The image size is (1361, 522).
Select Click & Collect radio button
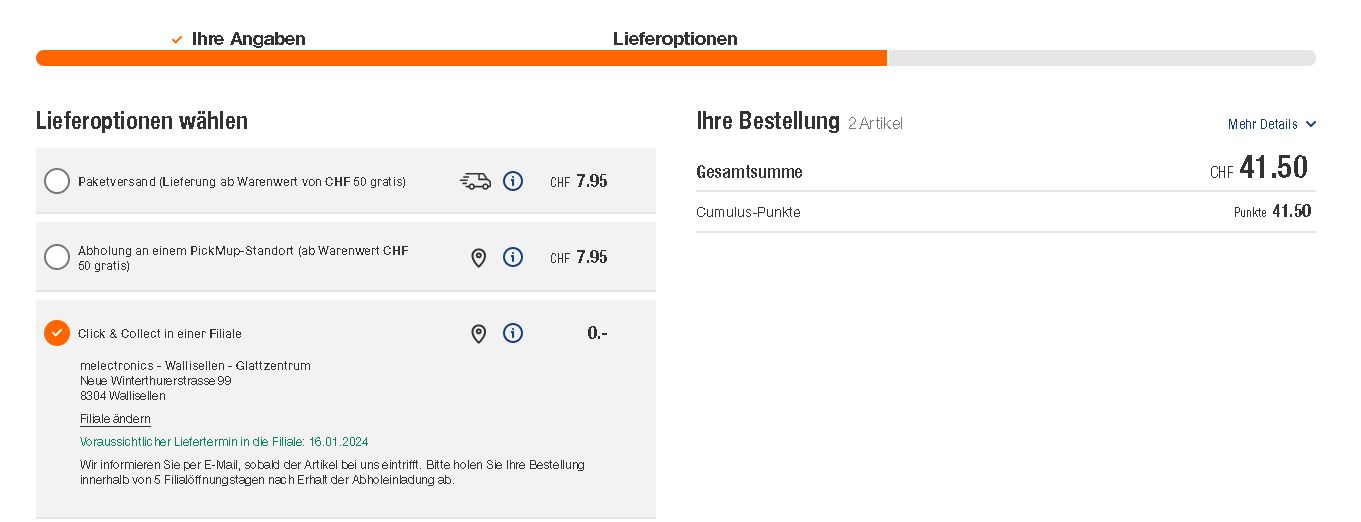coord(57,333)
